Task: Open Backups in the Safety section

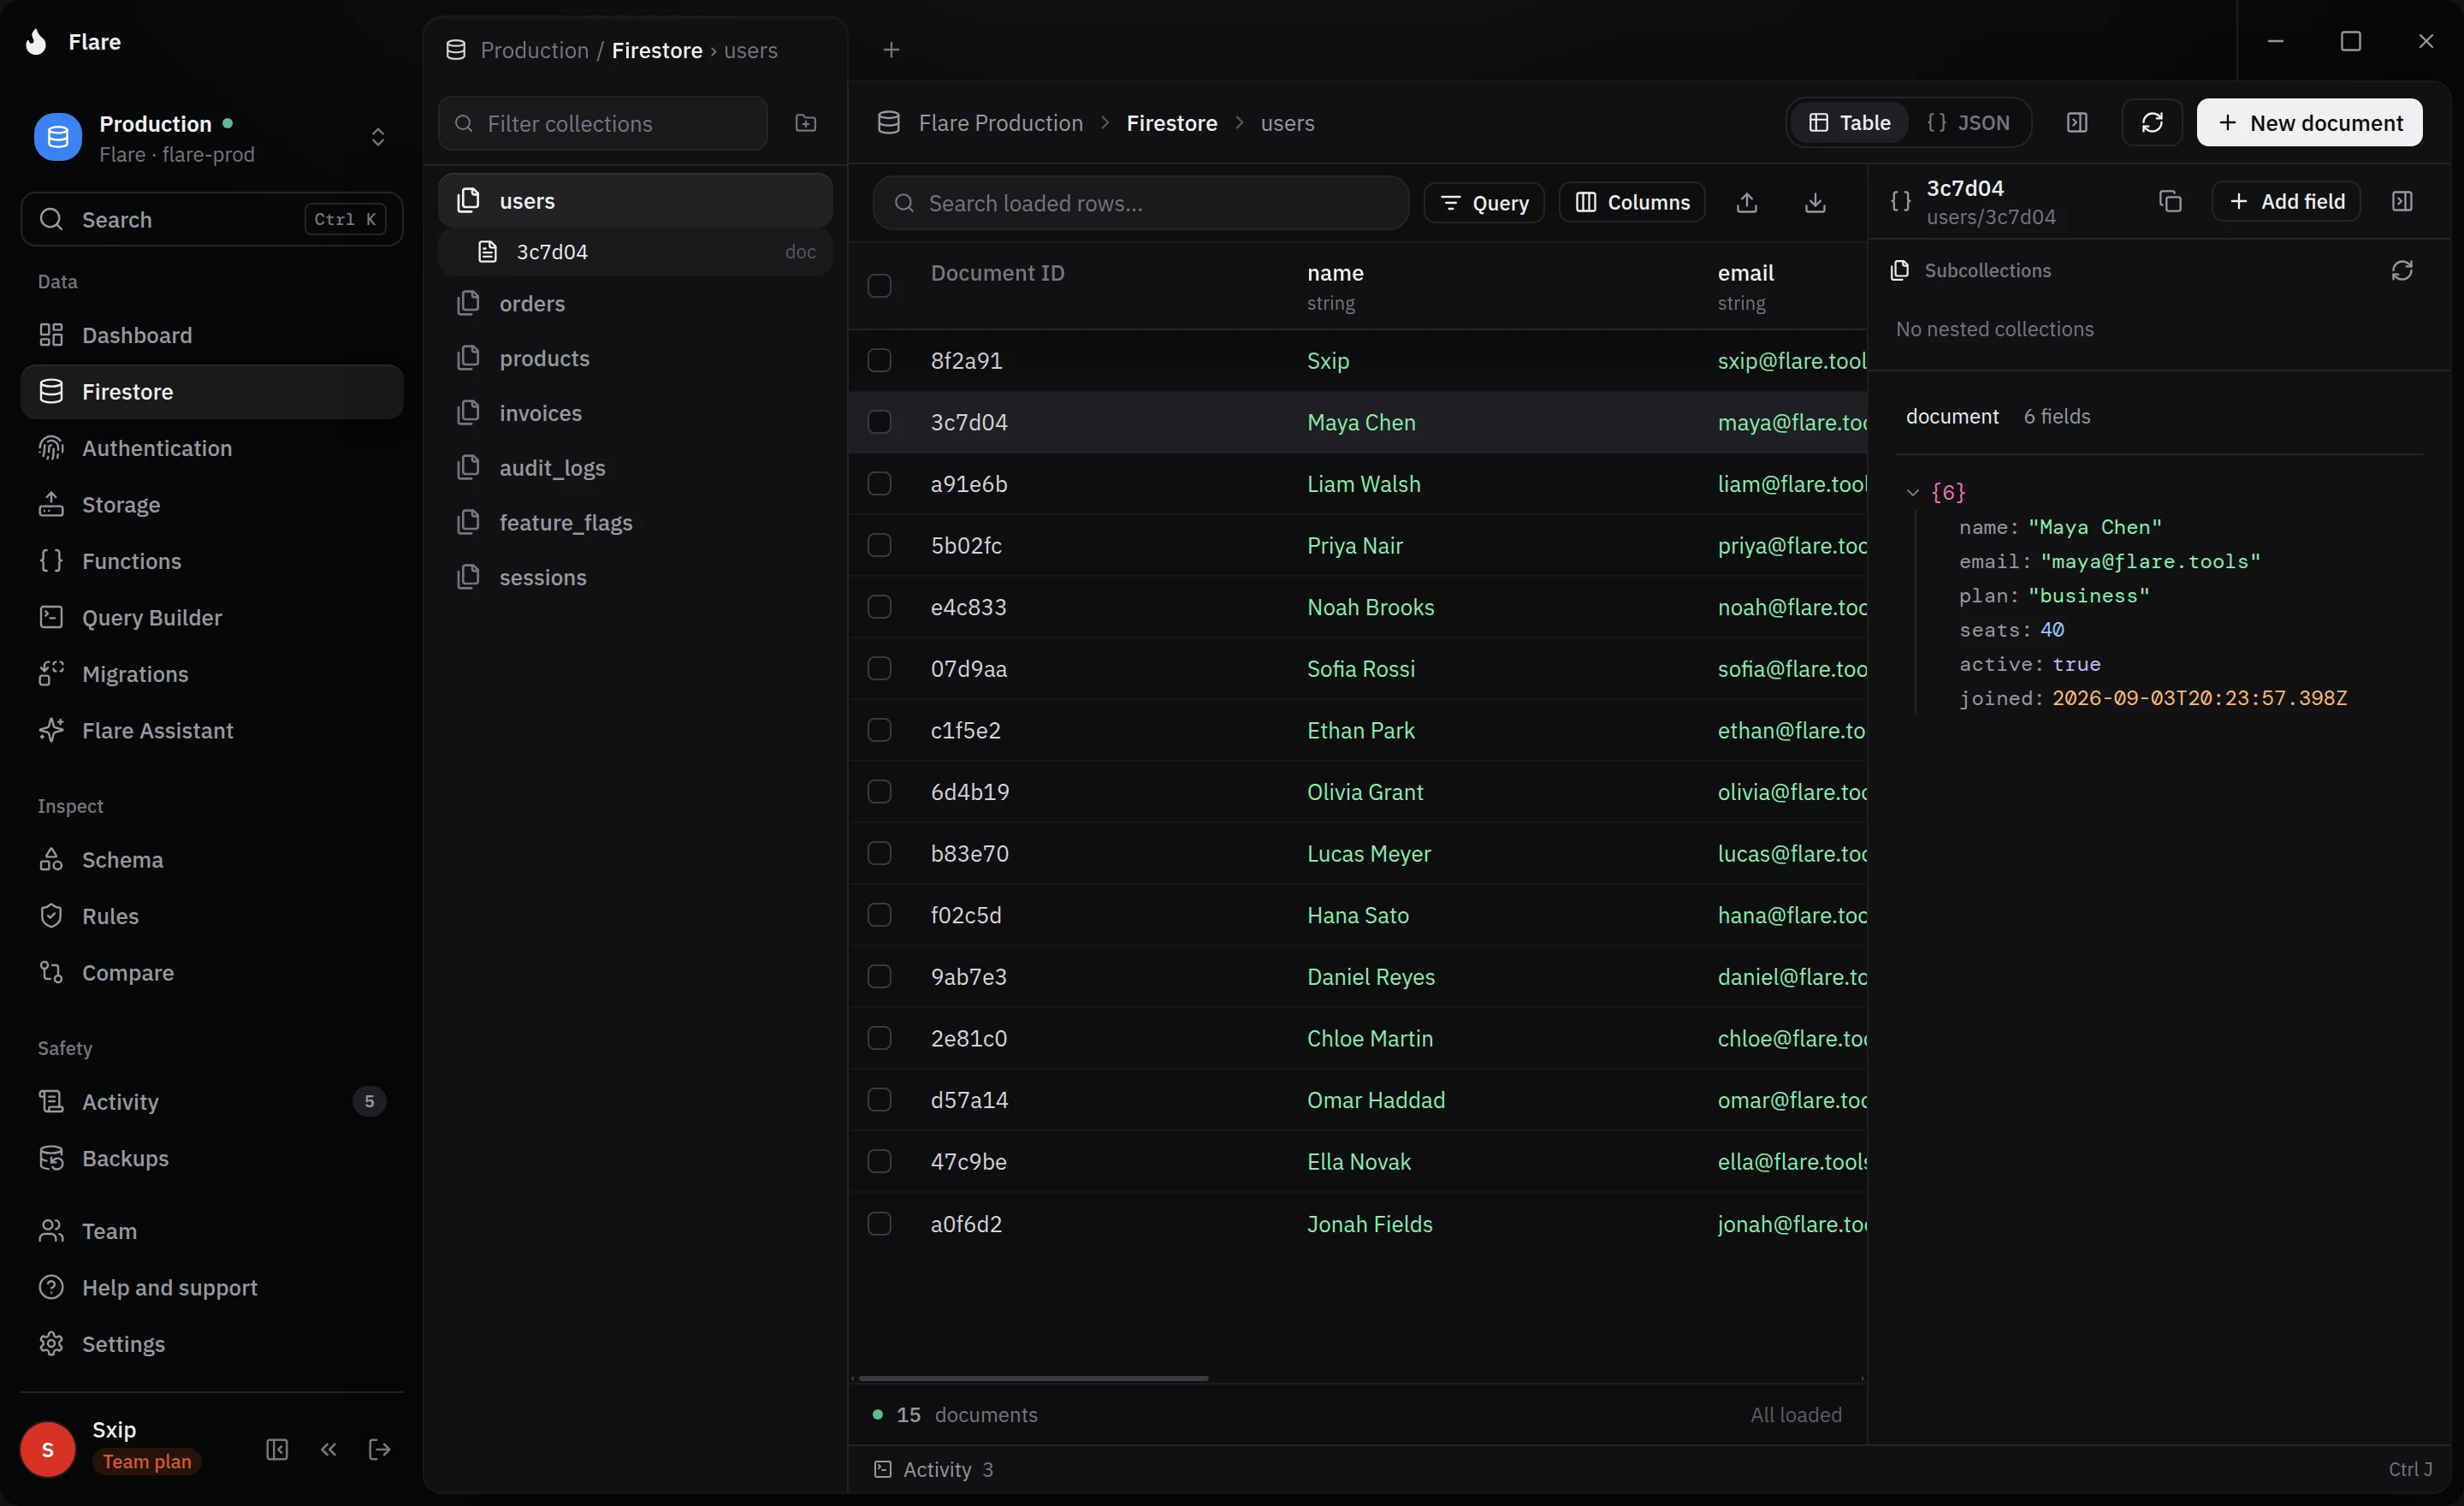Action: coord(212,1158)
